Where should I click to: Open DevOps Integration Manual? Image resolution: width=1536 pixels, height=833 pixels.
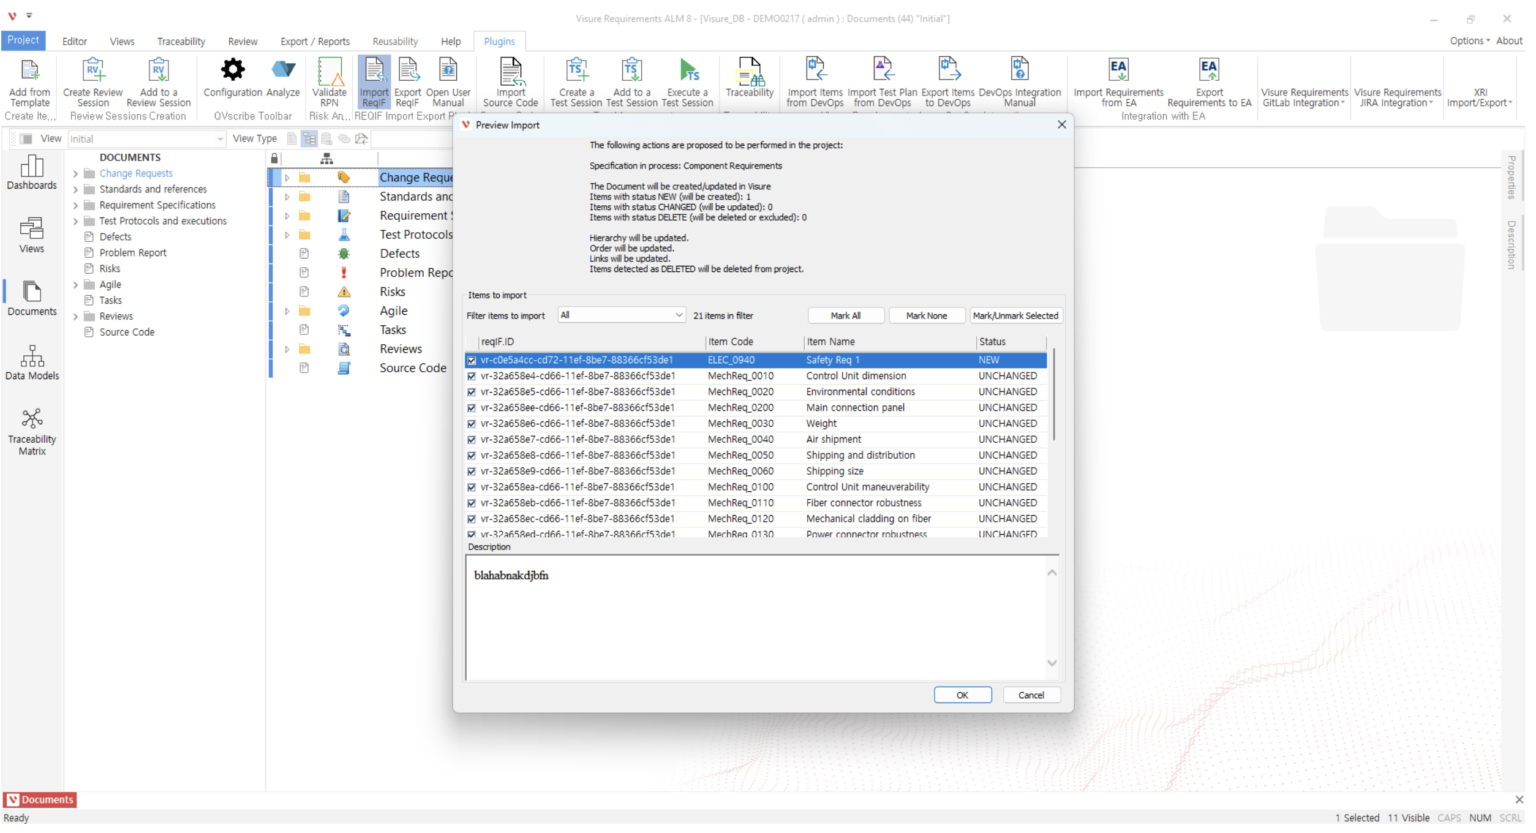point(1020,83)
